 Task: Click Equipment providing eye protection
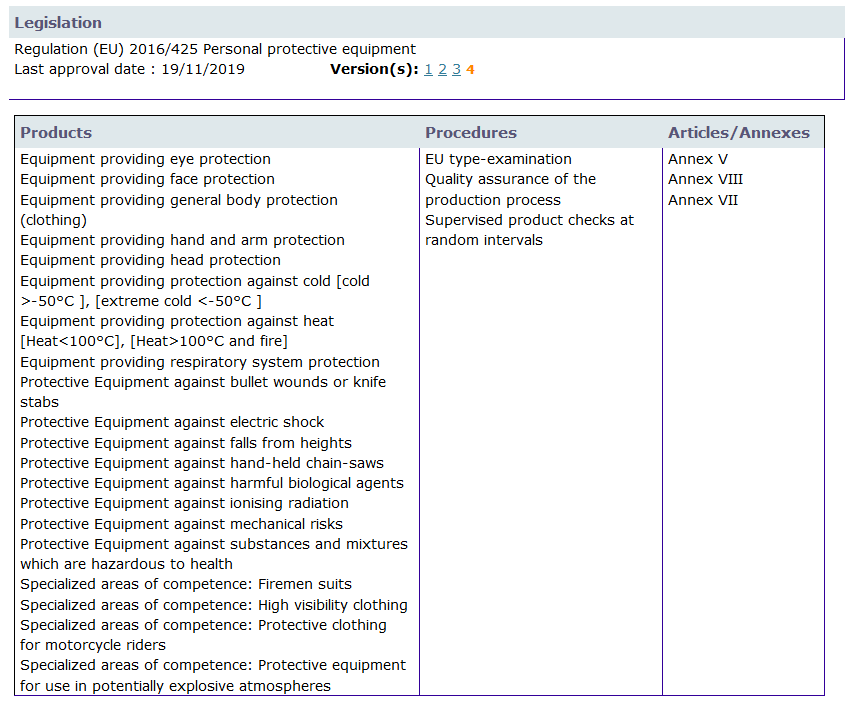145,159
